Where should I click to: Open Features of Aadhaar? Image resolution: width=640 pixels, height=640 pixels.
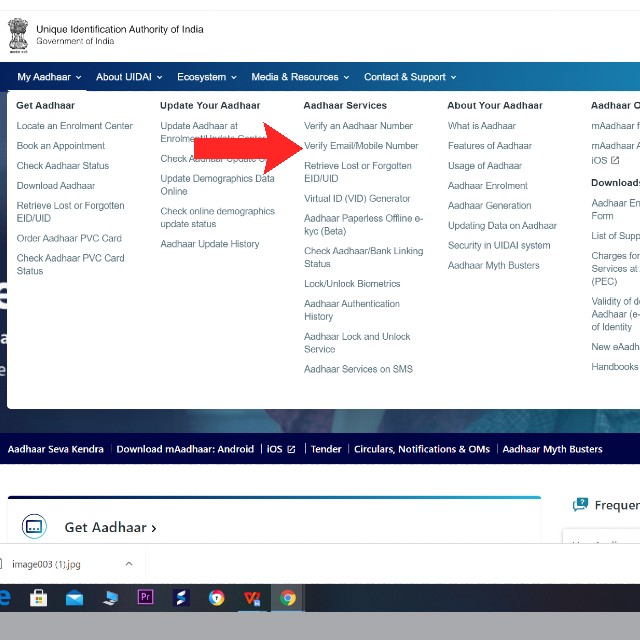[x=489, y=146]
